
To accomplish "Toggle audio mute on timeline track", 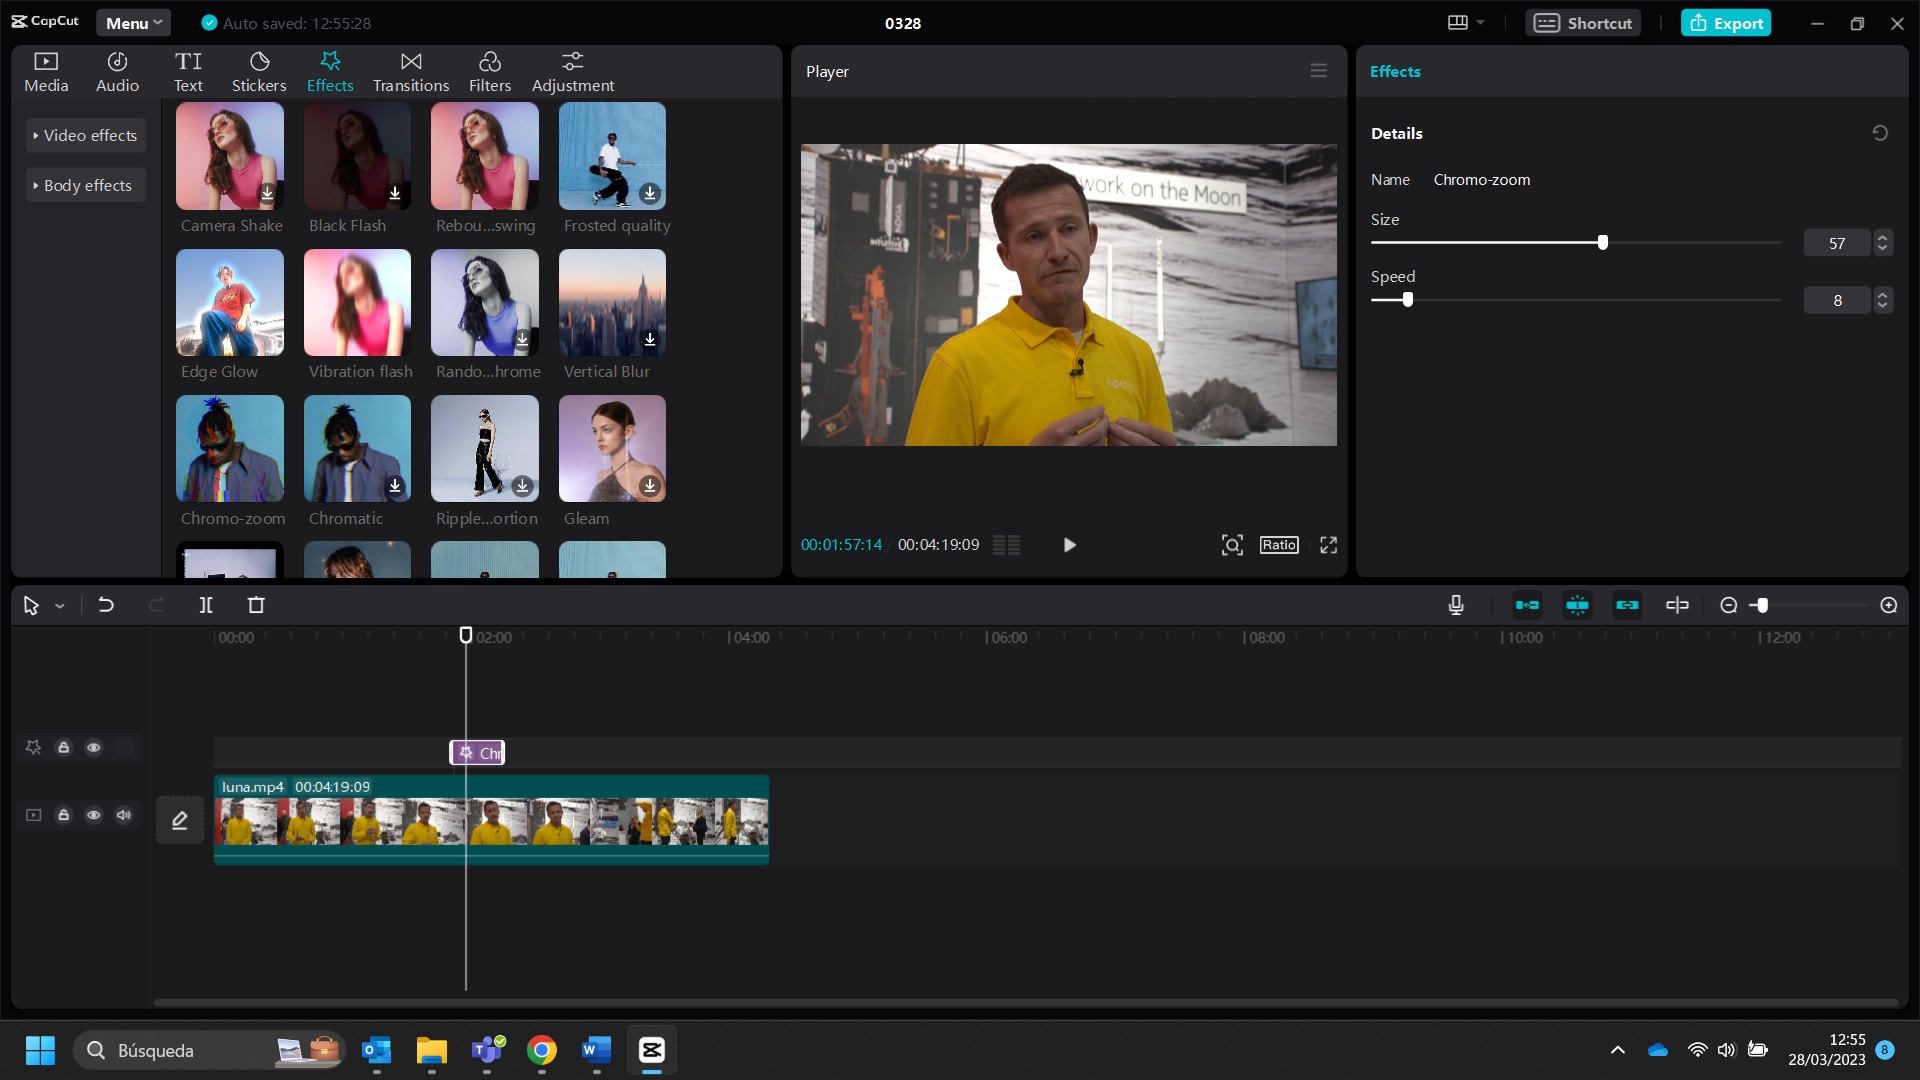I will tap(123, 815).
